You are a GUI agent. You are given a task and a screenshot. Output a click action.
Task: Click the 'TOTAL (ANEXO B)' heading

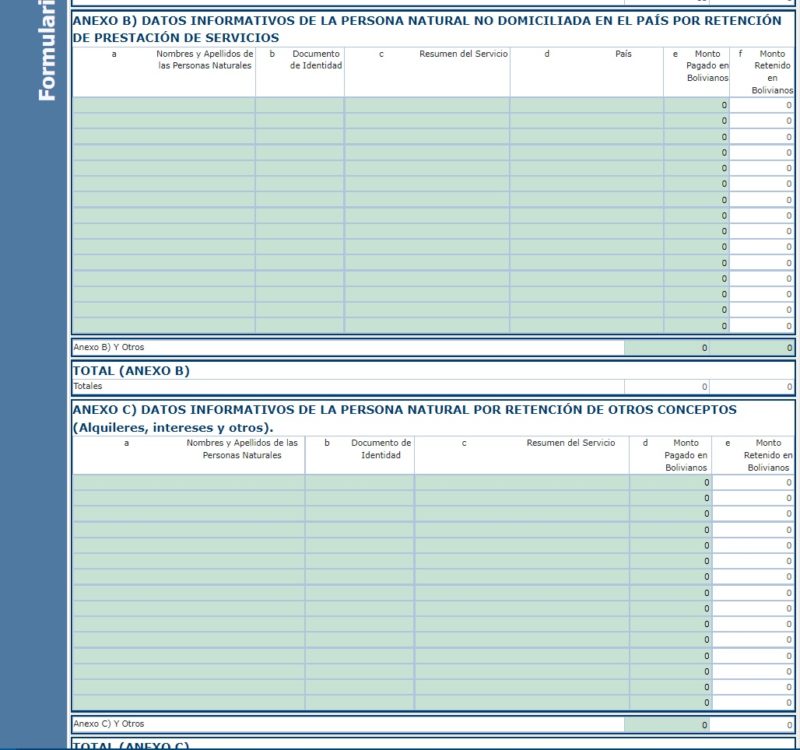pyautogui.click(x=131, y=370)
